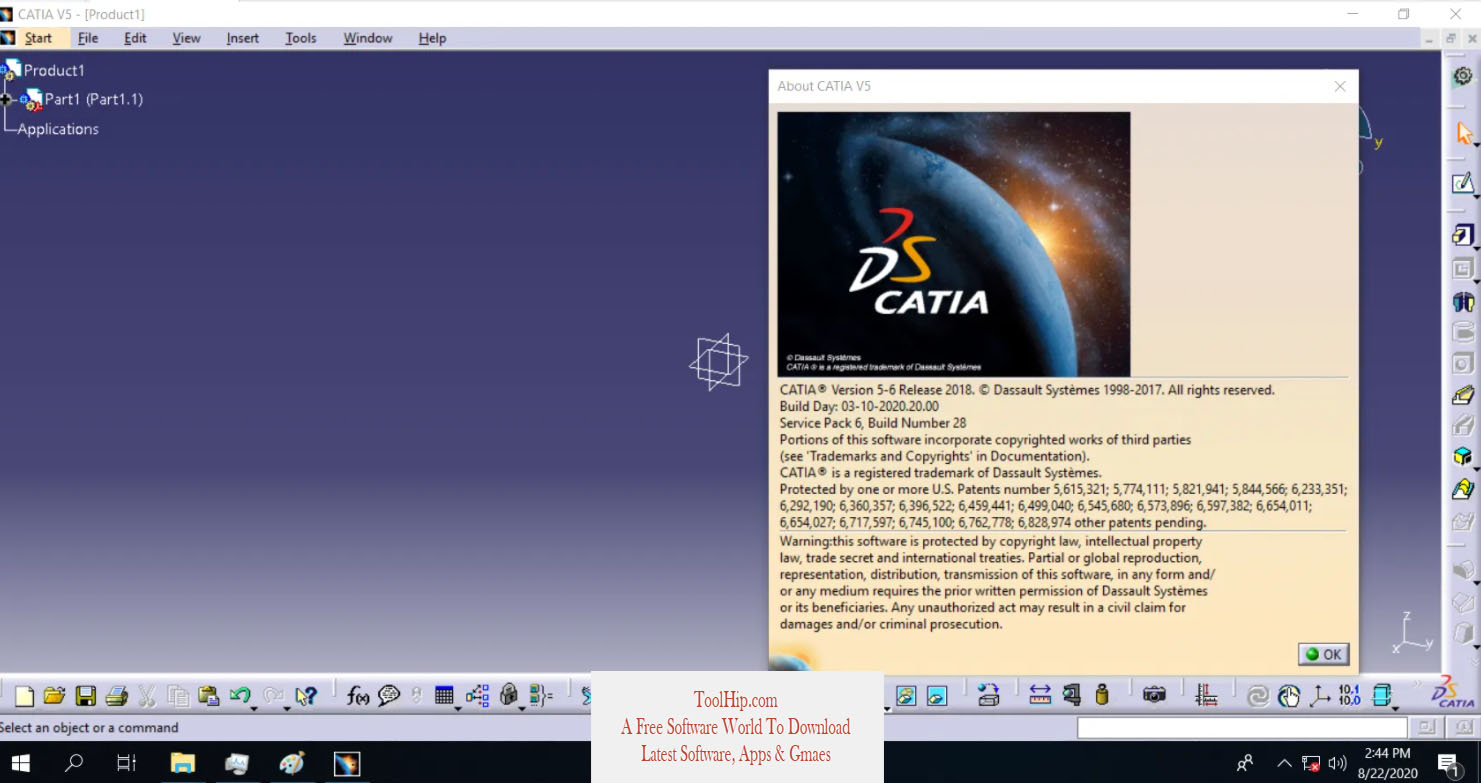
Task: Select Applications in the specification tree
Action: (x=58, y=129)
